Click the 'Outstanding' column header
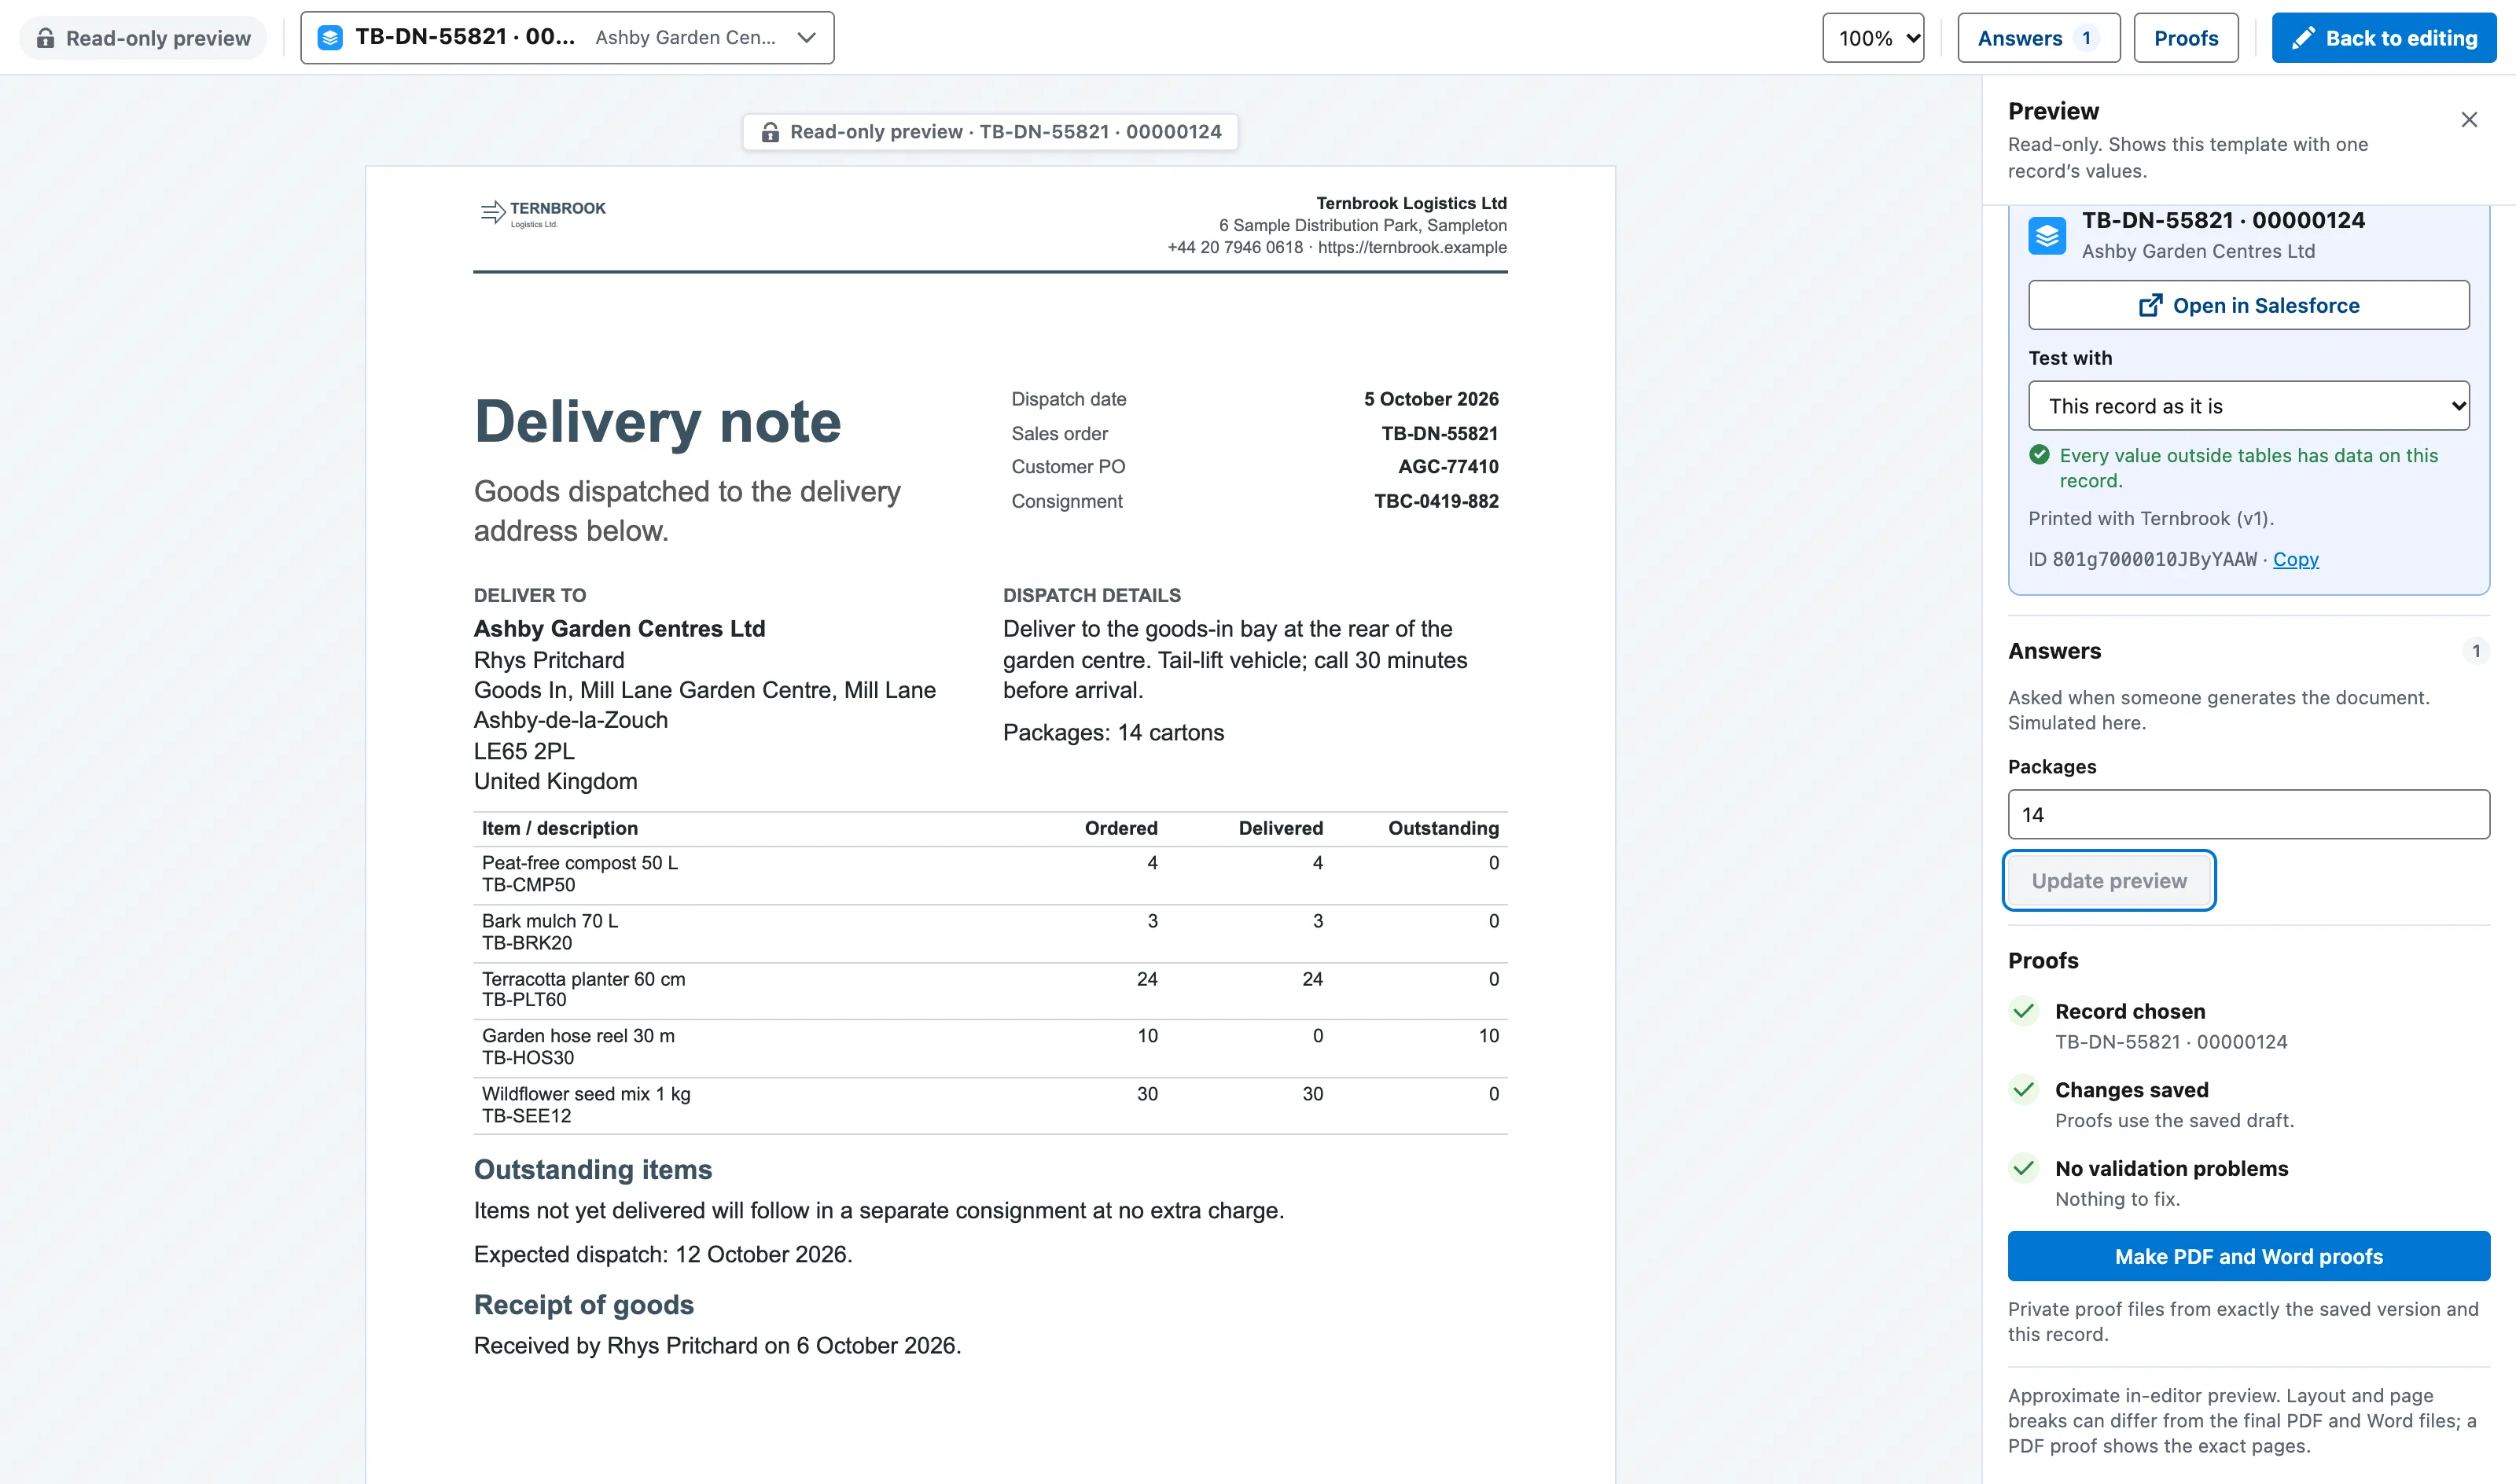The image size is (2516, 1484). [1443, 828]
